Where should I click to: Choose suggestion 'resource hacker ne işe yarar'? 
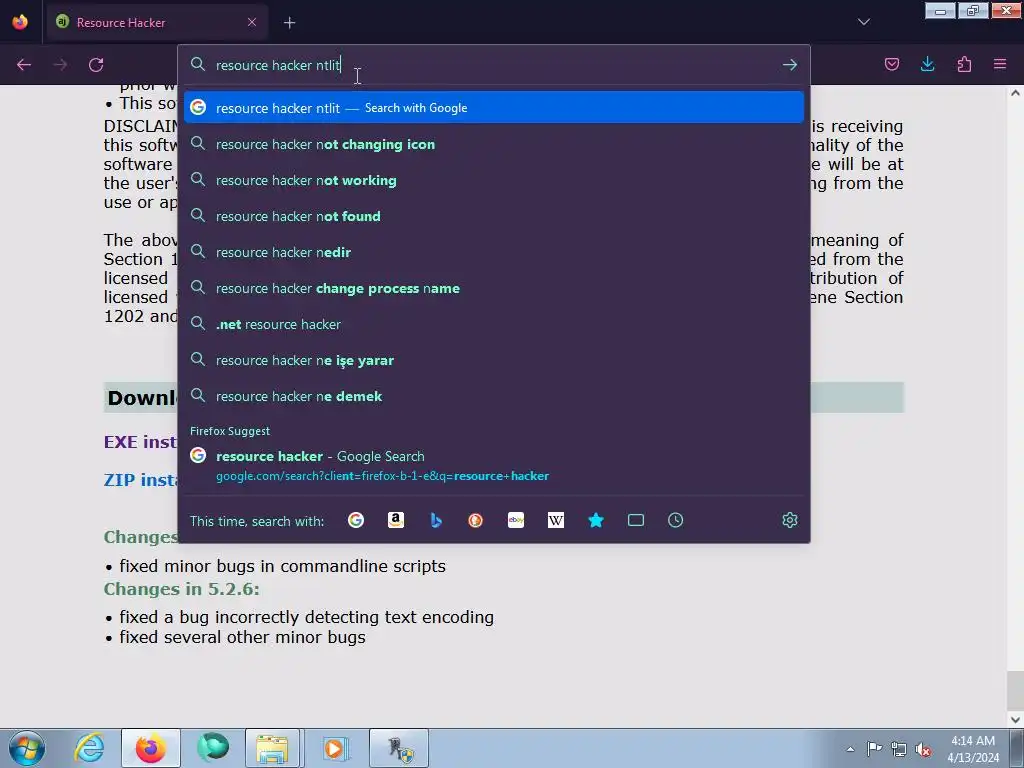(494, 360)
